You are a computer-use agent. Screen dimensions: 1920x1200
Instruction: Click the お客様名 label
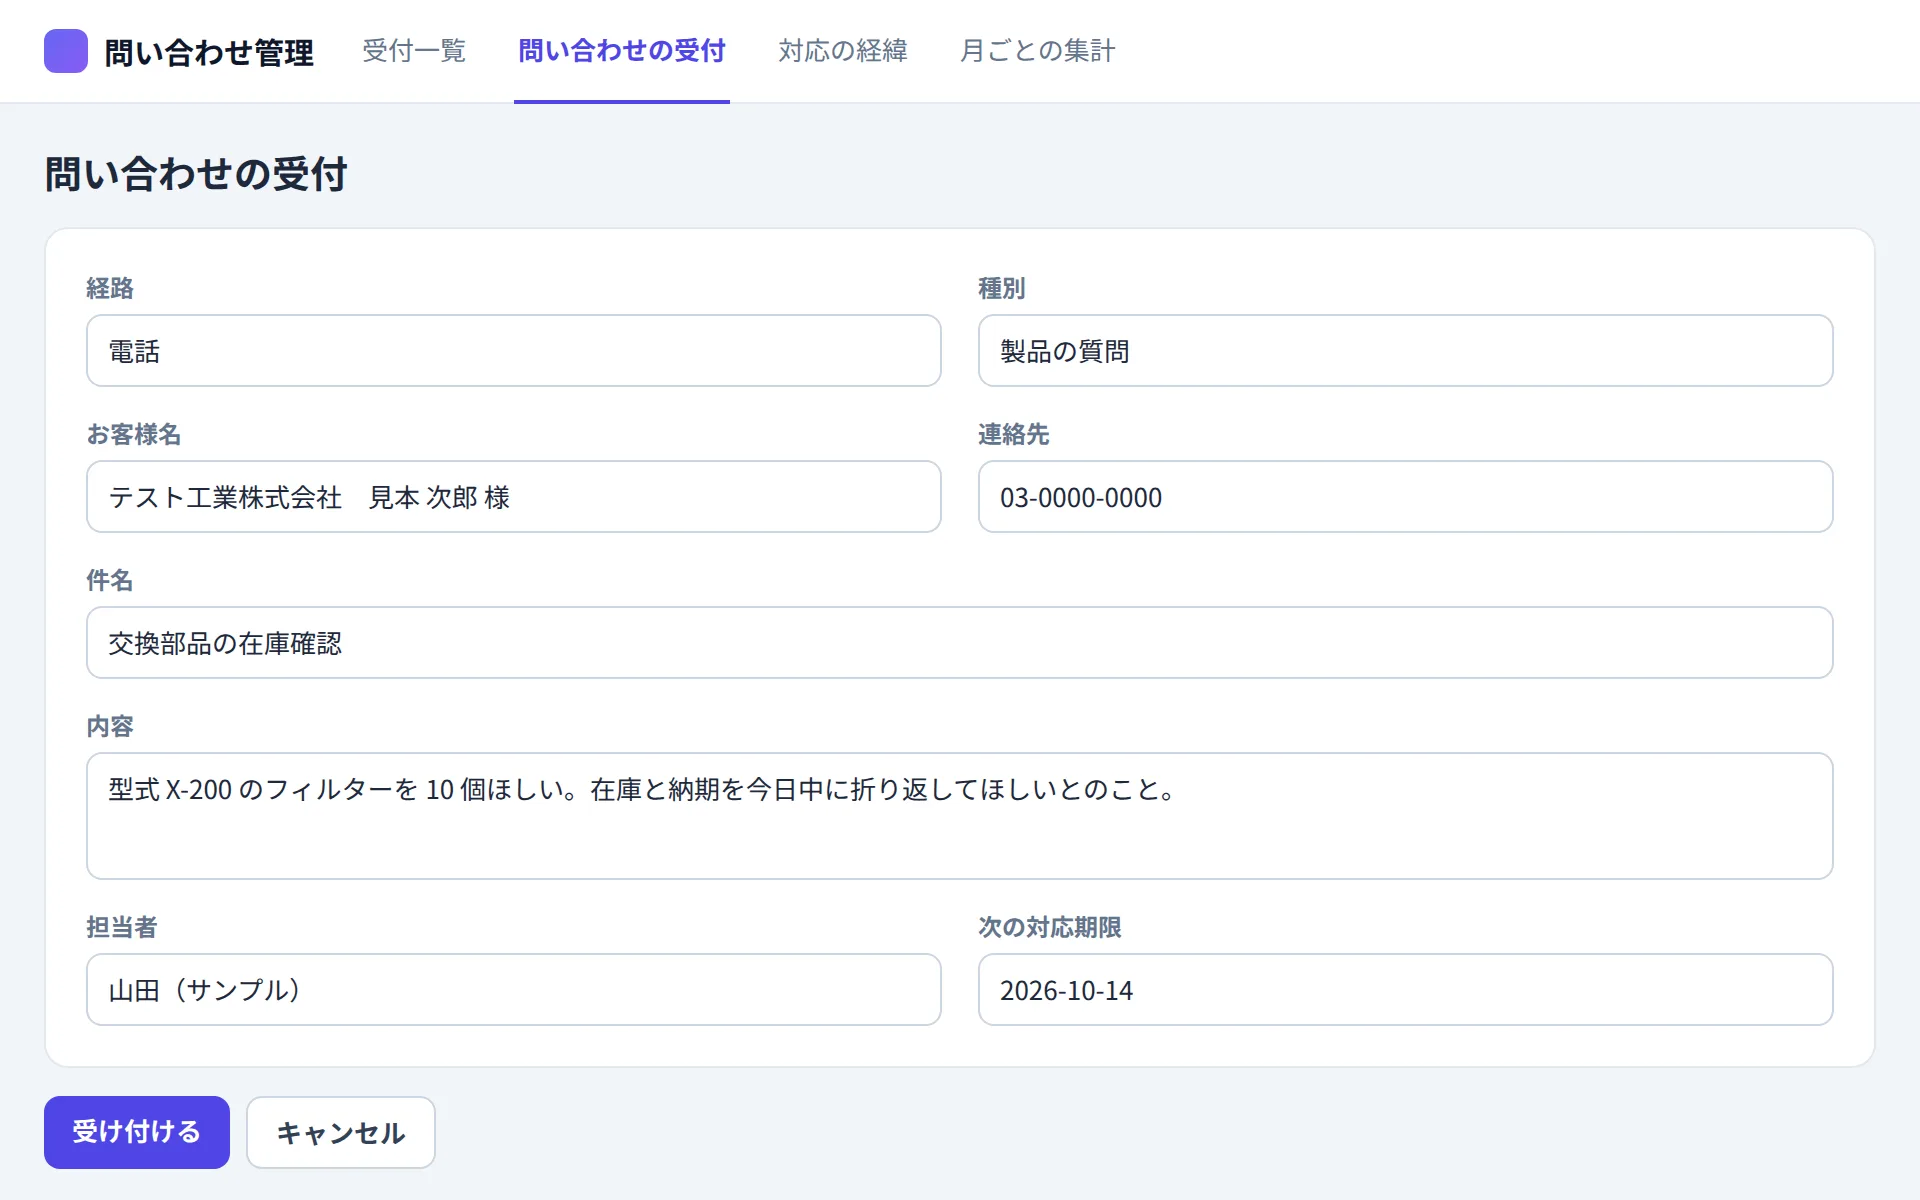pyautogui.click(x=134, y=434)
